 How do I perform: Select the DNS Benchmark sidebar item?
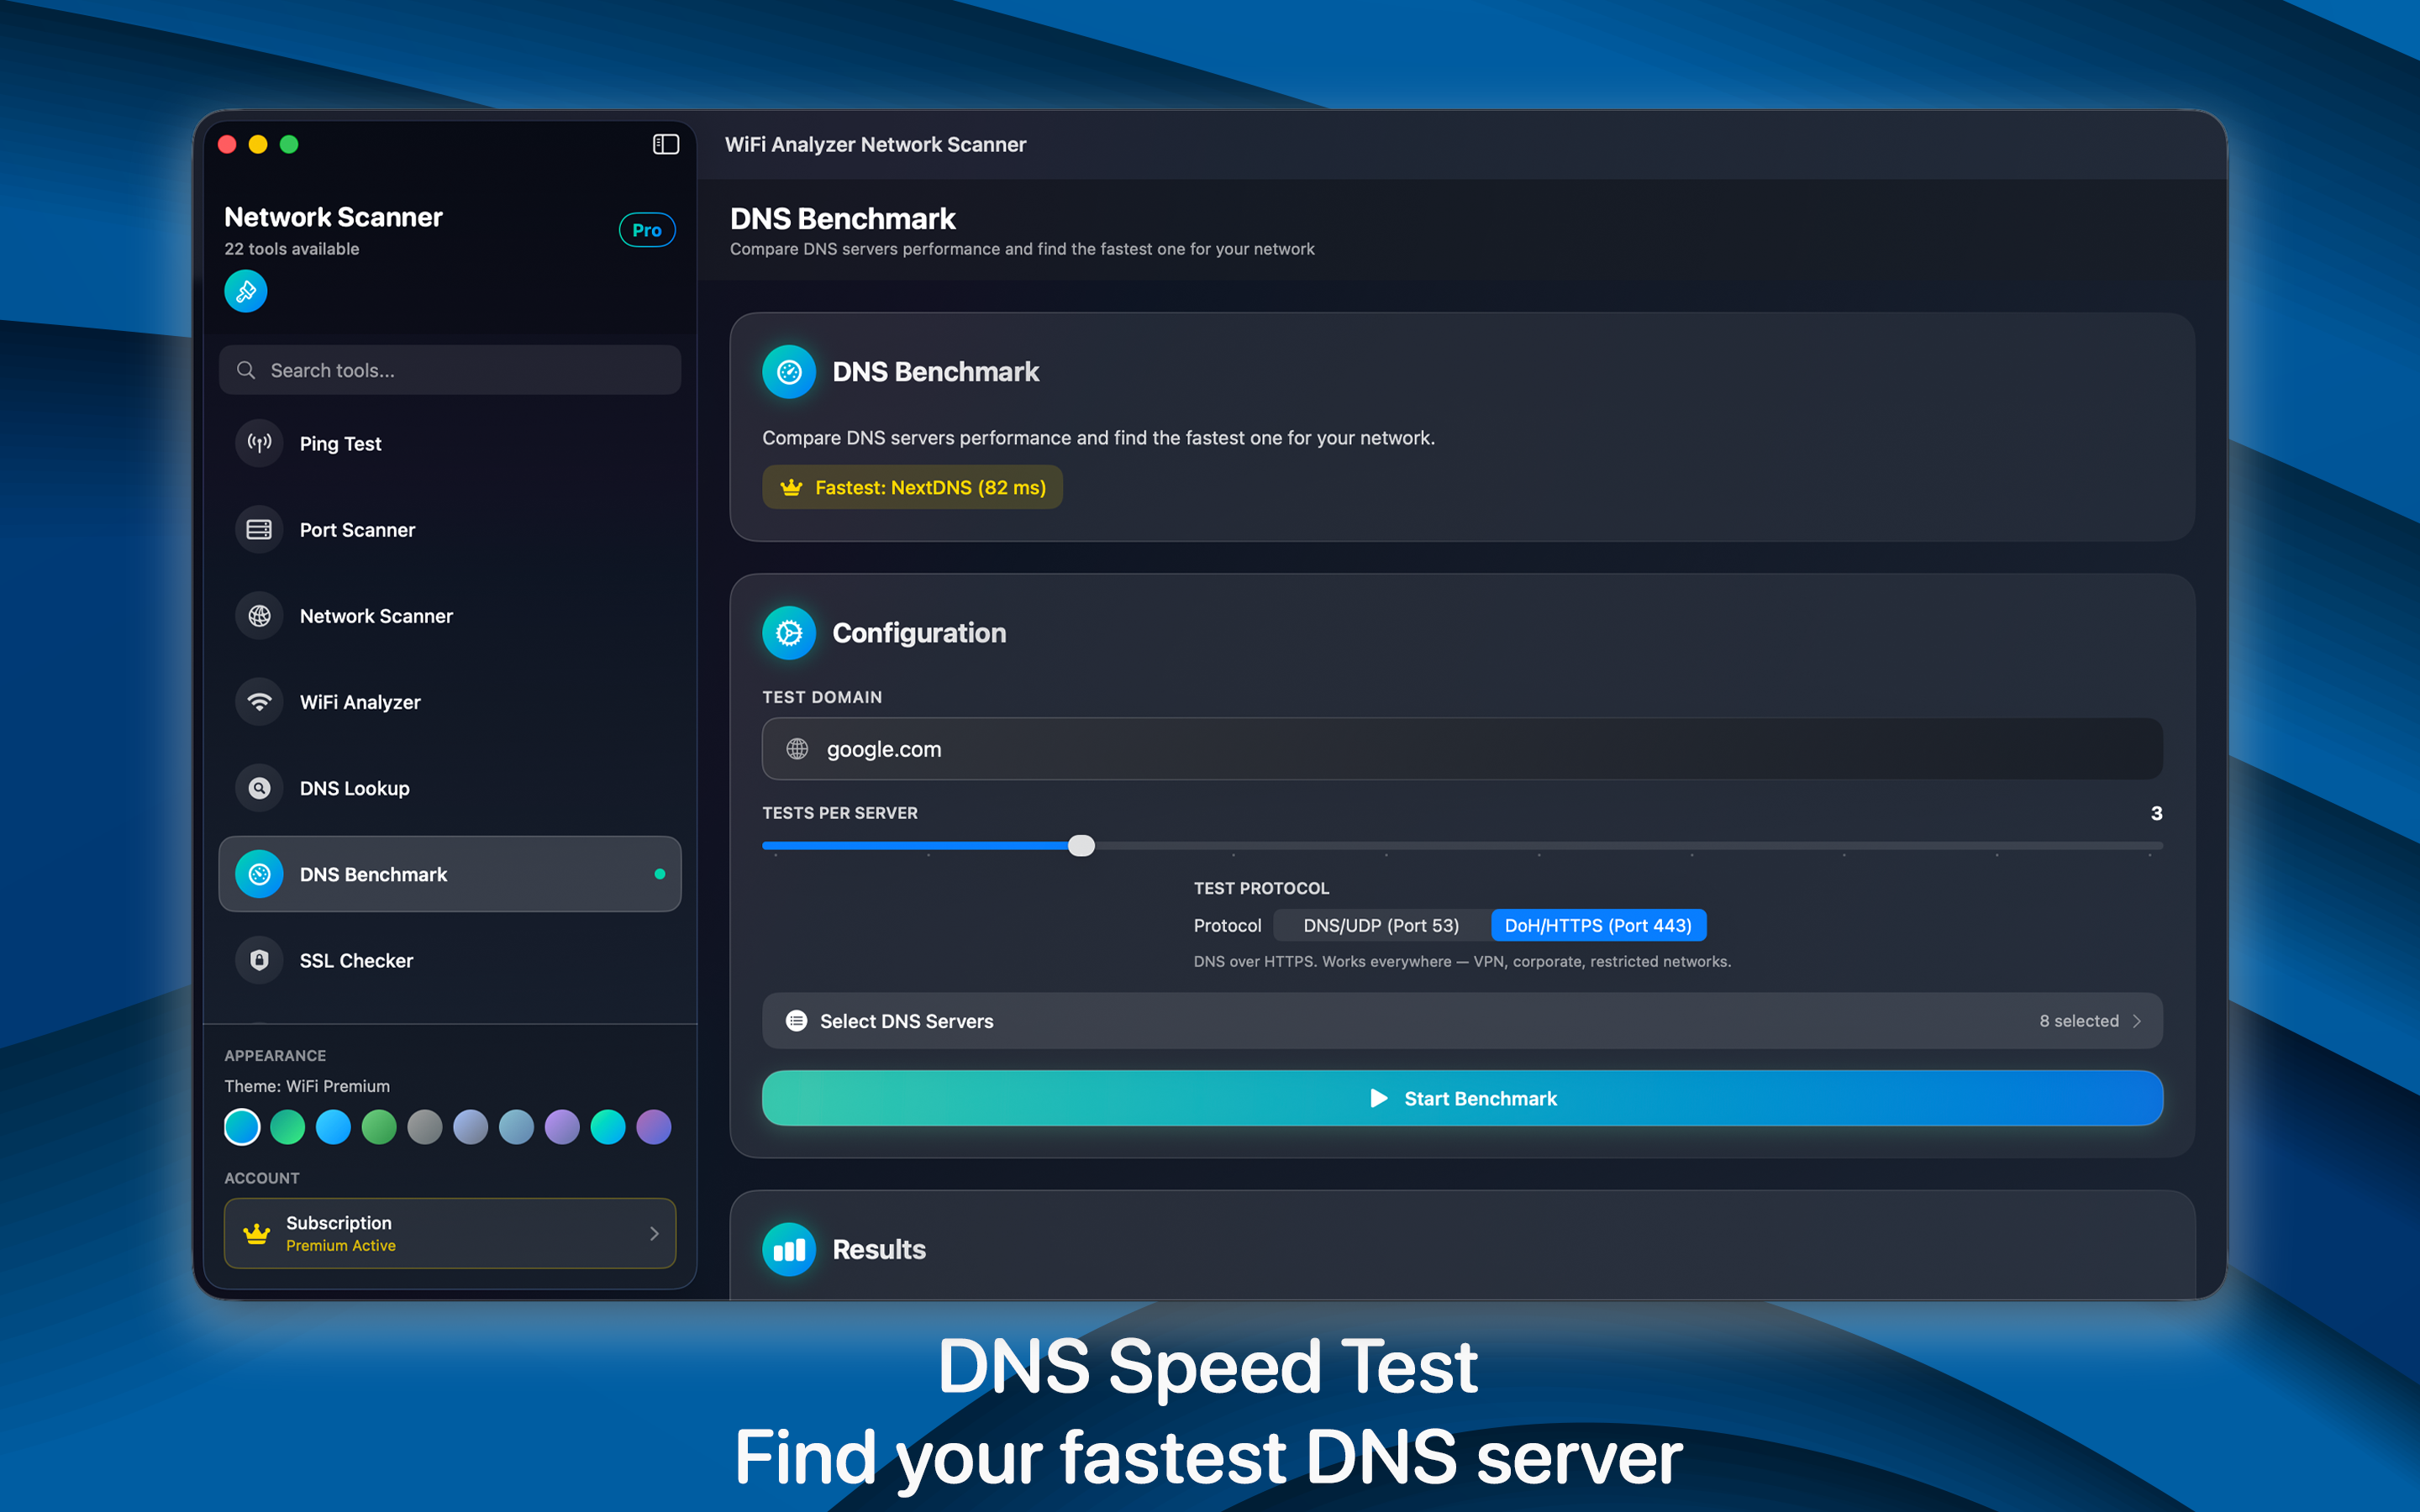[373, 874]
